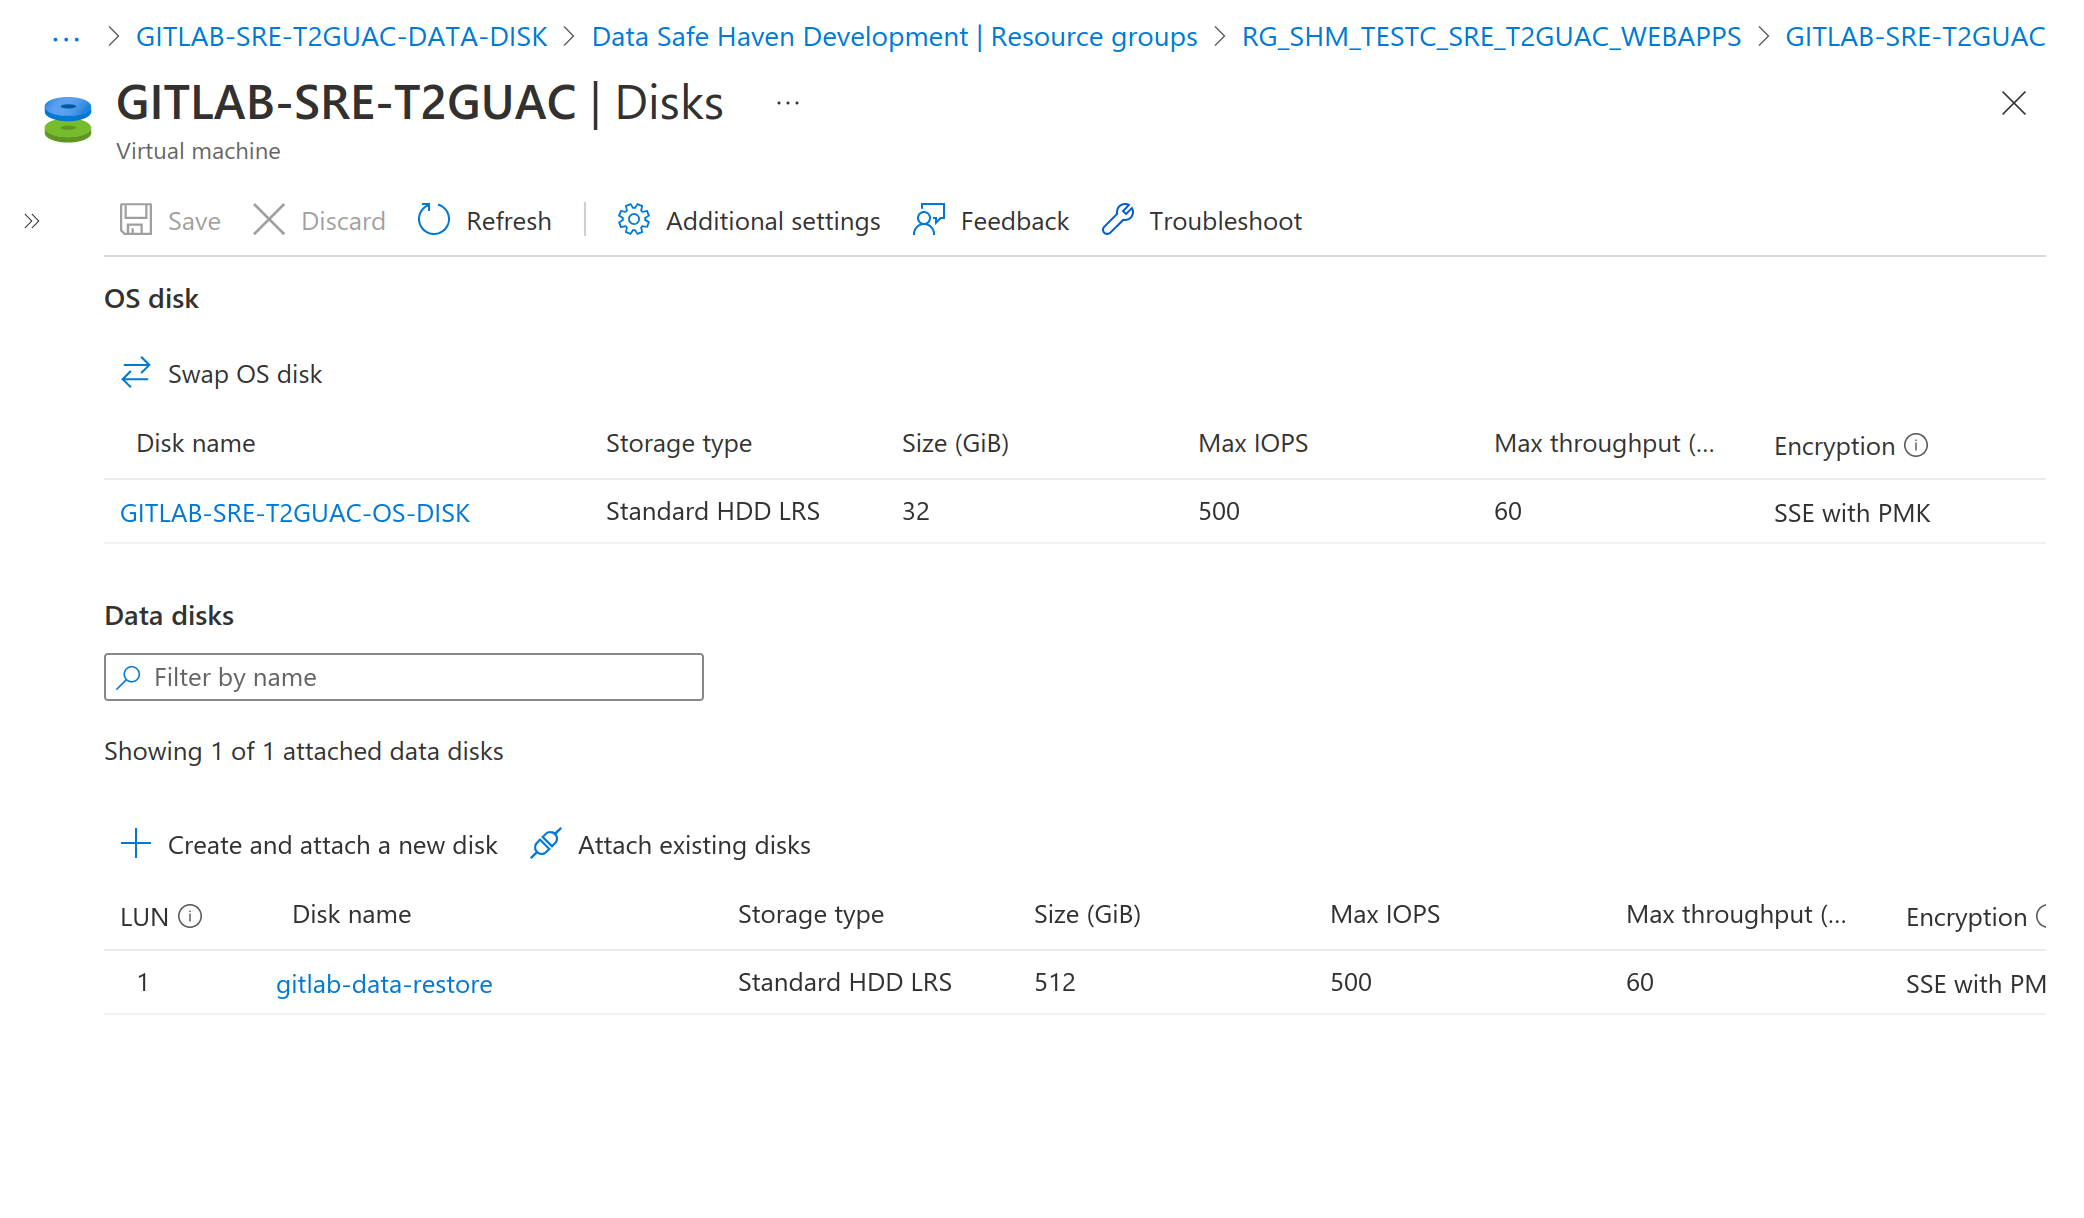Click the Data disks heading
2084x1218 pixels.
pos(169,615)
